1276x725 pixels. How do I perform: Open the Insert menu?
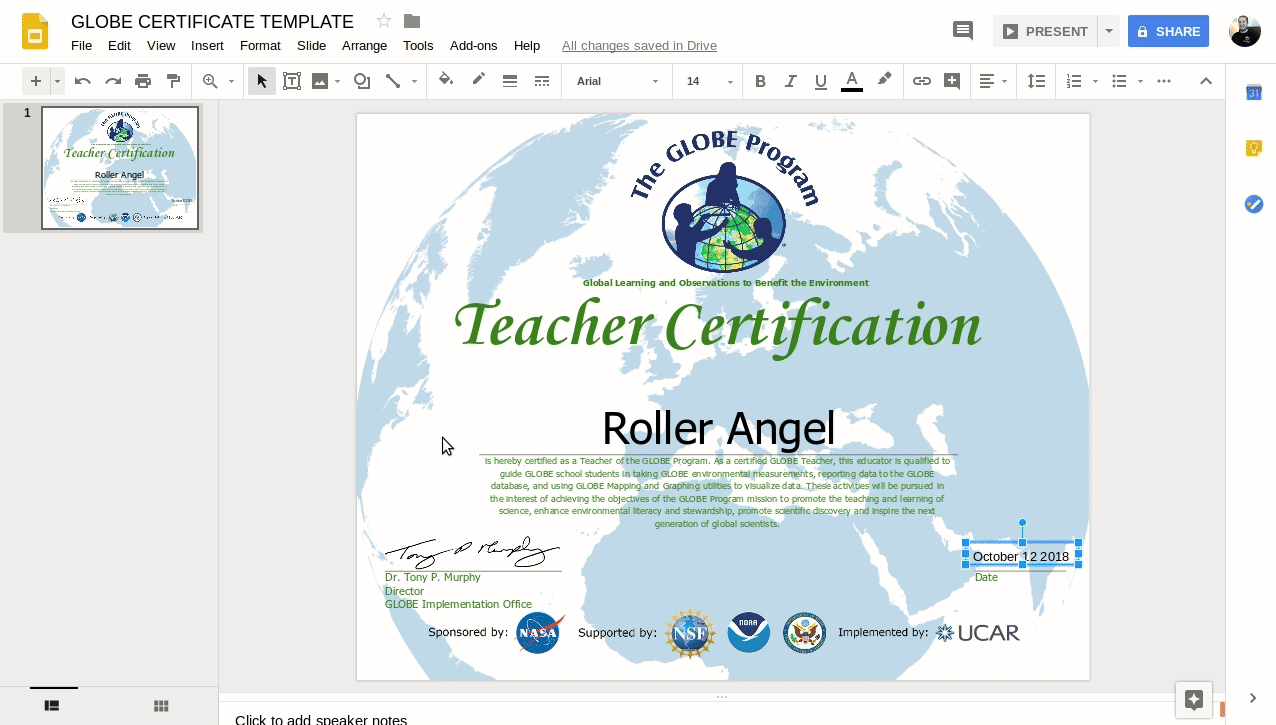tap(207, 45)
